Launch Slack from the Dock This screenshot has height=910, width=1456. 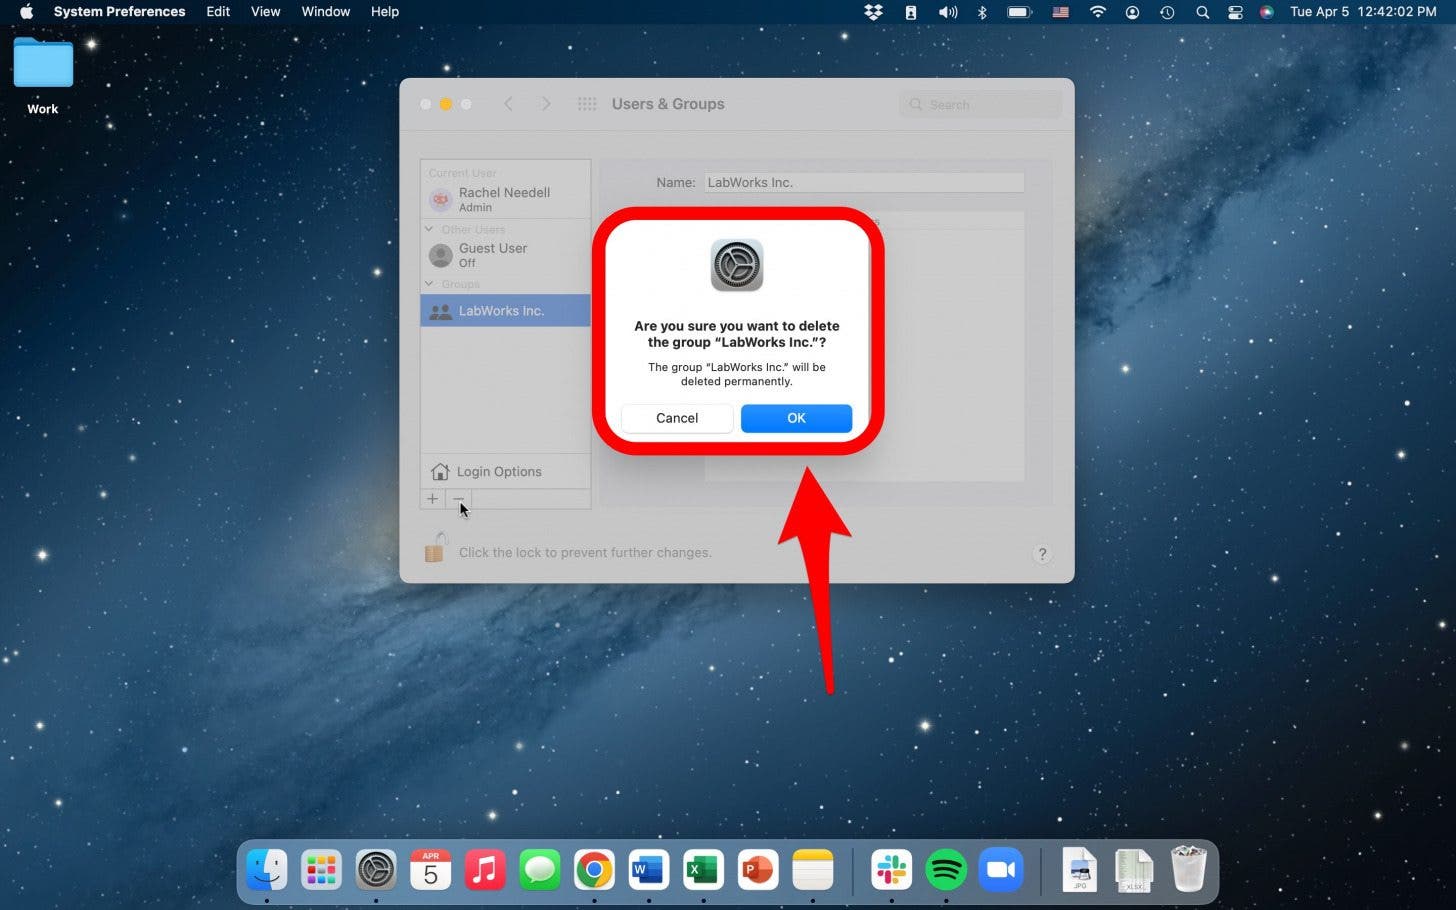point(891,870)
